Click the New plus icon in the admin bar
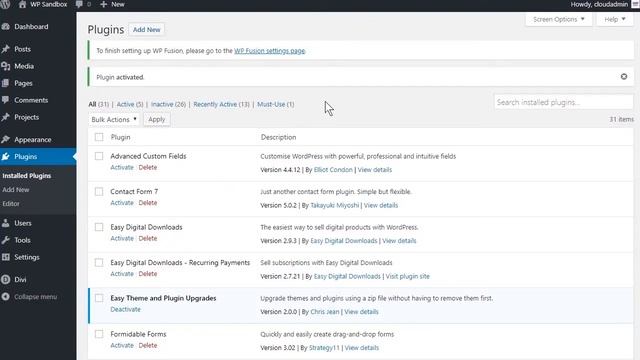The width and height of the screenshot is (640, 360). tap(103, 4)
